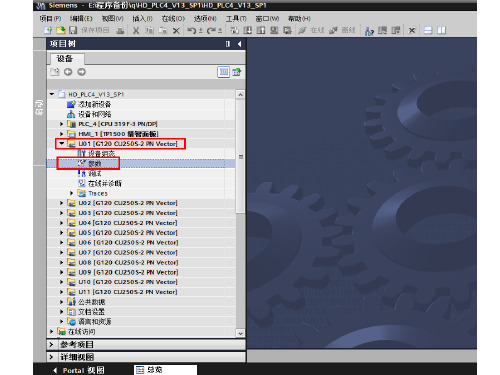Click navigate back arrow in project tree
500x375 pixels.
[68, 72]
